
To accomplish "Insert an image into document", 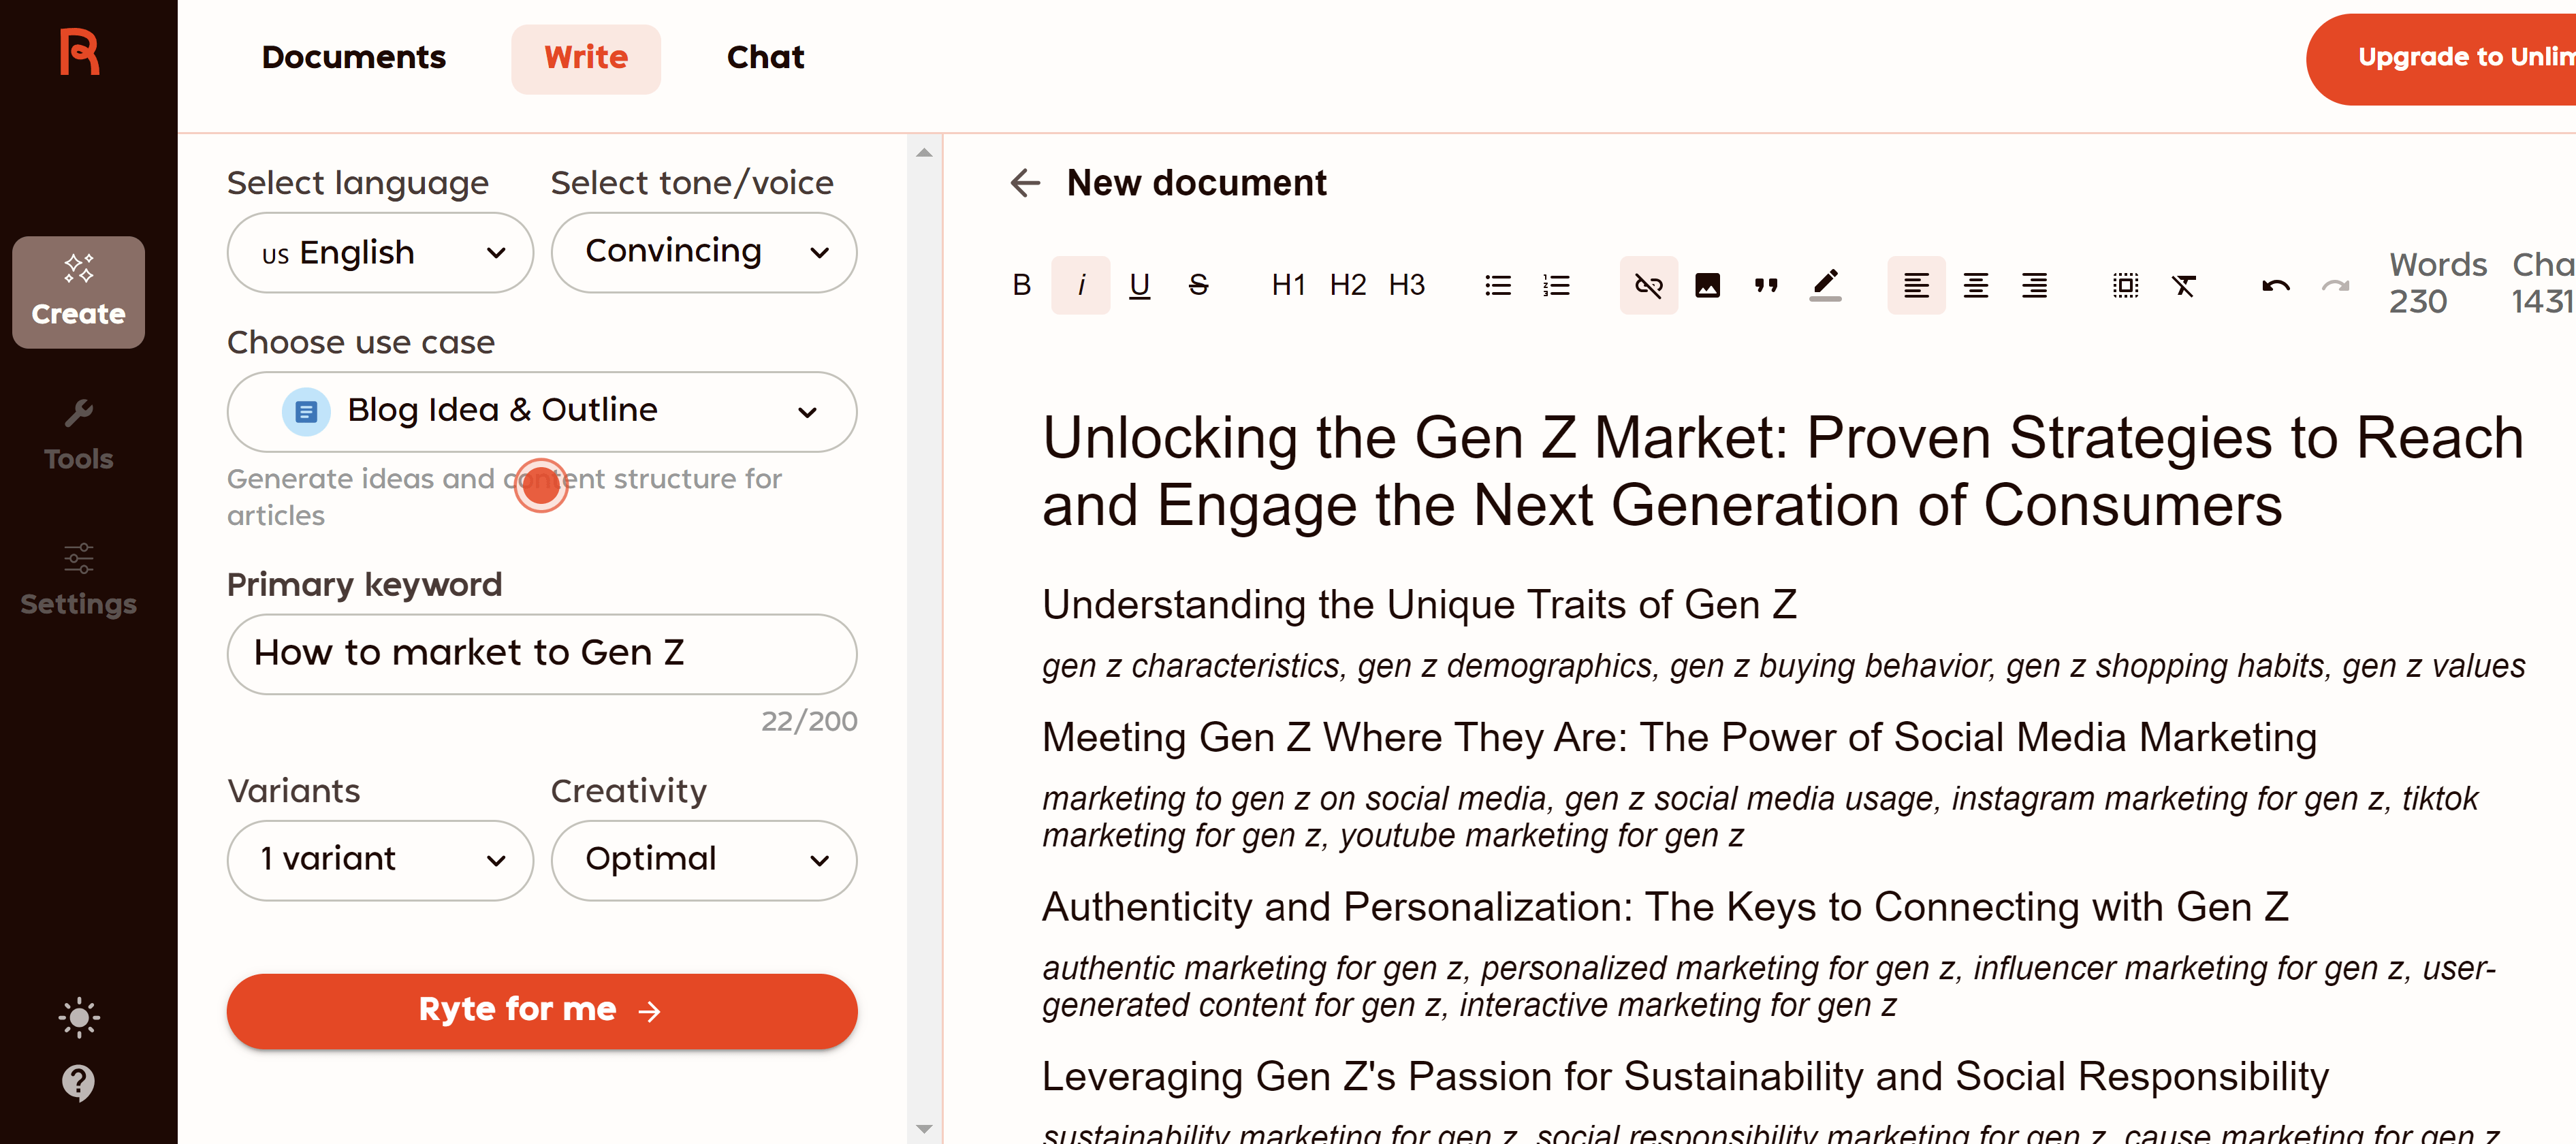I will [1707, 286].
